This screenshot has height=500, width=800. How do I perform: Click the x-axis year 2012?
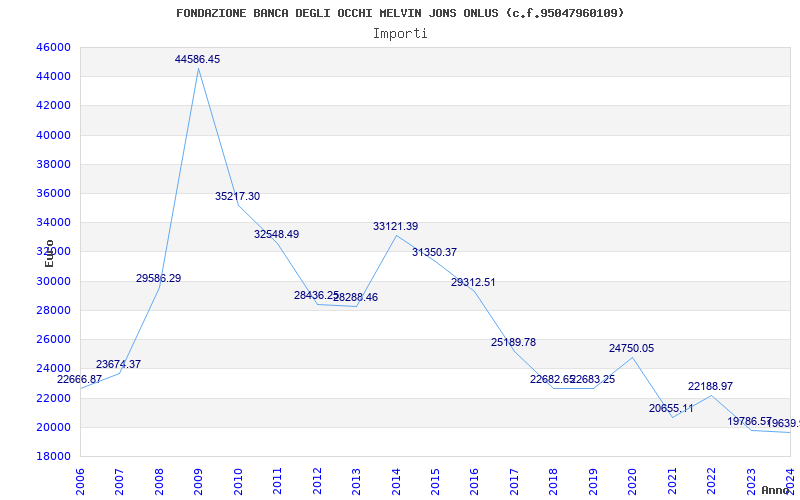click(317, 481)
